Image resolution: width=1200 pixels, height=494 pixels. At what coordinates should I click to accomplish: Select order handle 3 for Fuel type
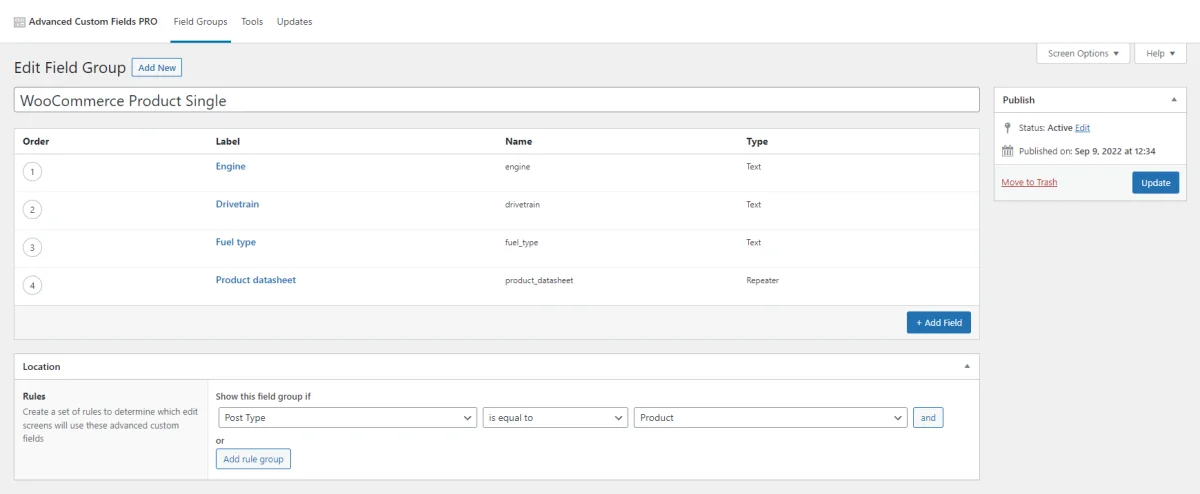click(x=33, y=248)
